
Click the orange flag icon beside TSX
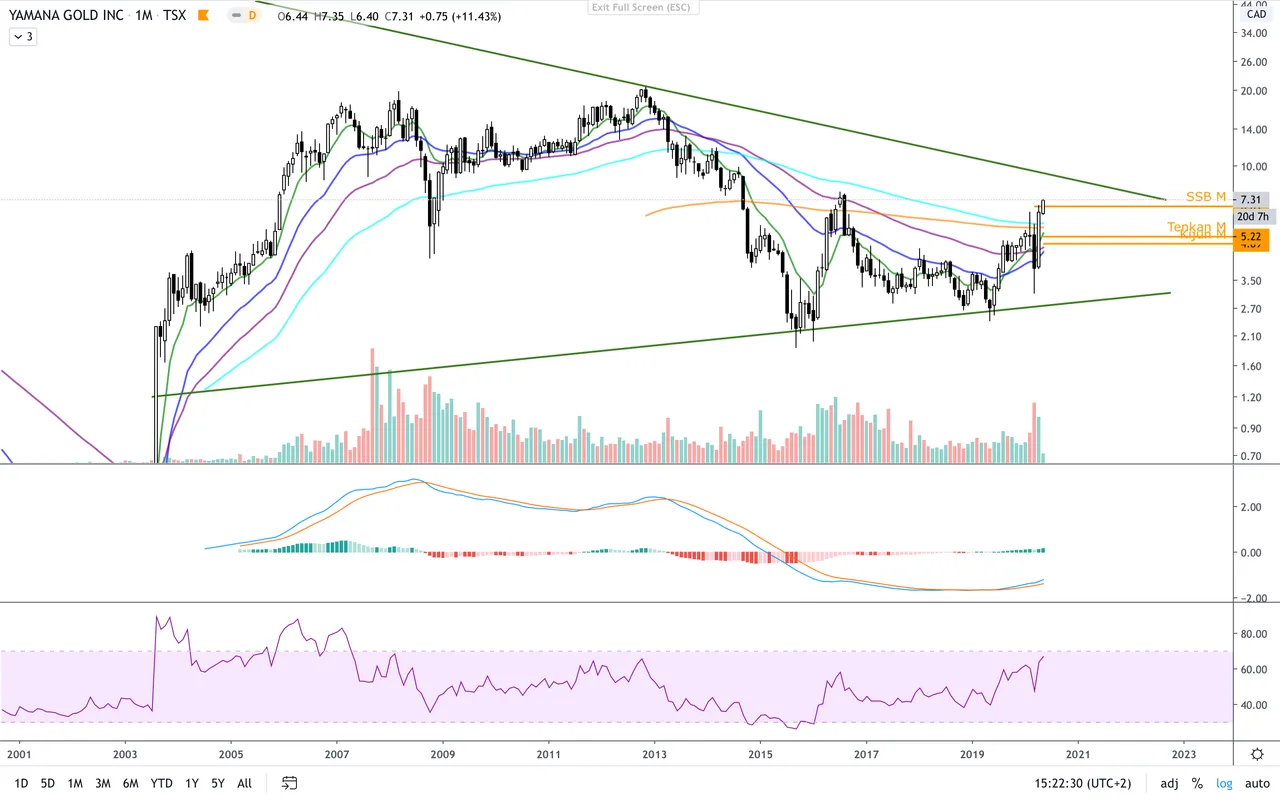click(x=203, y=16)
